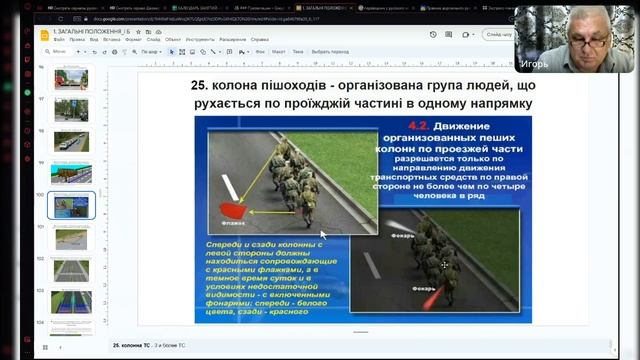The image size is (640, 360).
Task: Click the green WhatsApp sidebar icon
Action: [27, 93]
